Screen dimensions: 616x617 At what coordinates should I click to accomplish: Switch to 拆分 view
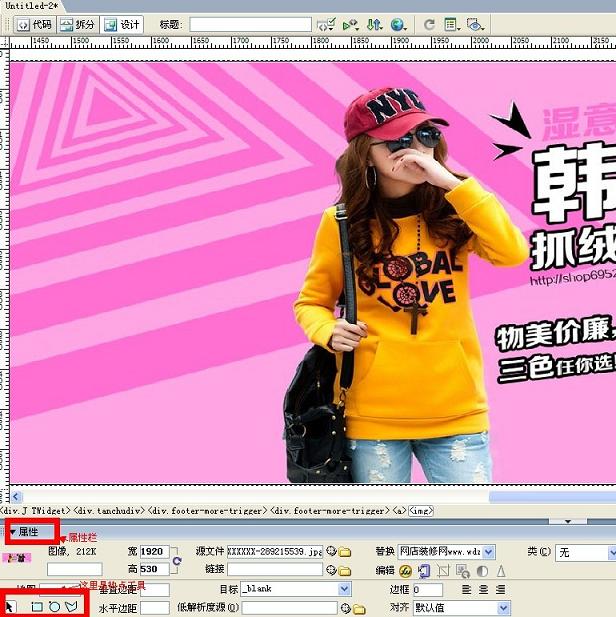[x=78, y=24]
